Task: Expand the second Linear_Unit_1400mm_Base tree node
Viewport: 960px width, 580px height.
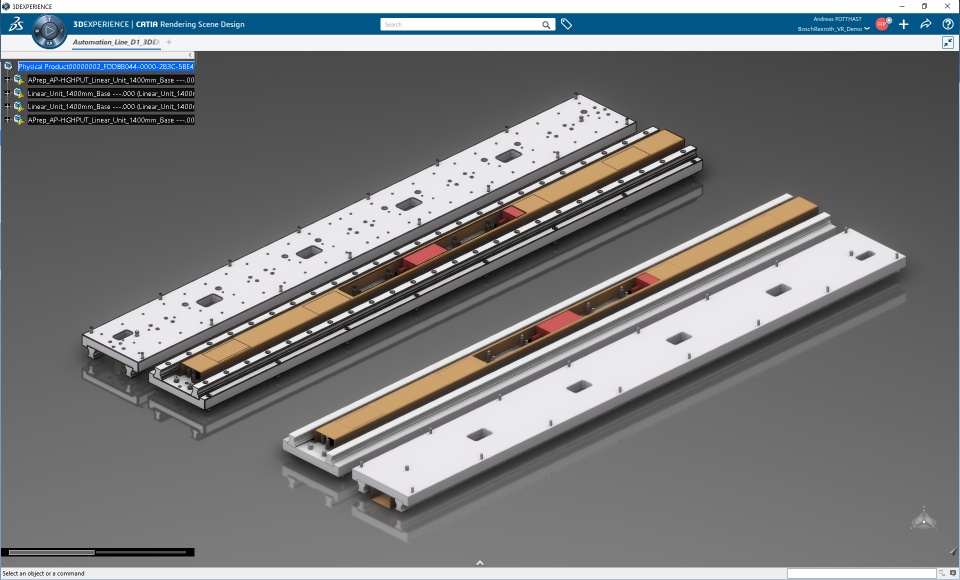Action: [7, 107]
